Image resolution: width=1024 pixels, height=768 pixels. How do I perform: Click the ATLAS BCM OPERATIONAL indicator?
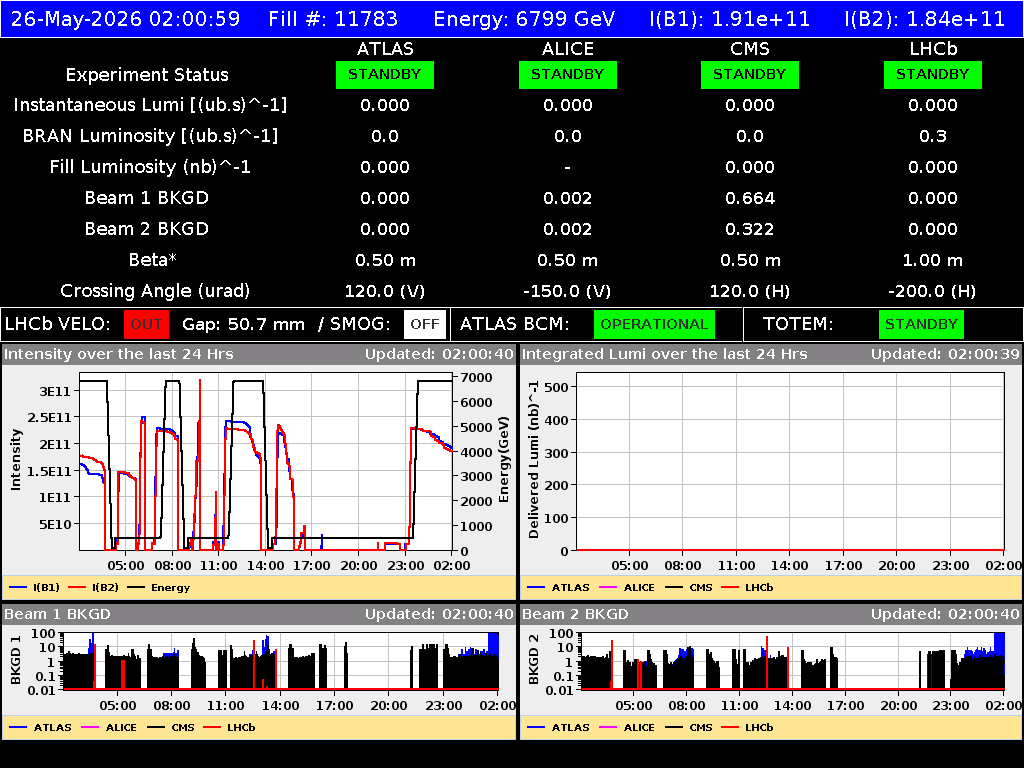coord(654,324)
